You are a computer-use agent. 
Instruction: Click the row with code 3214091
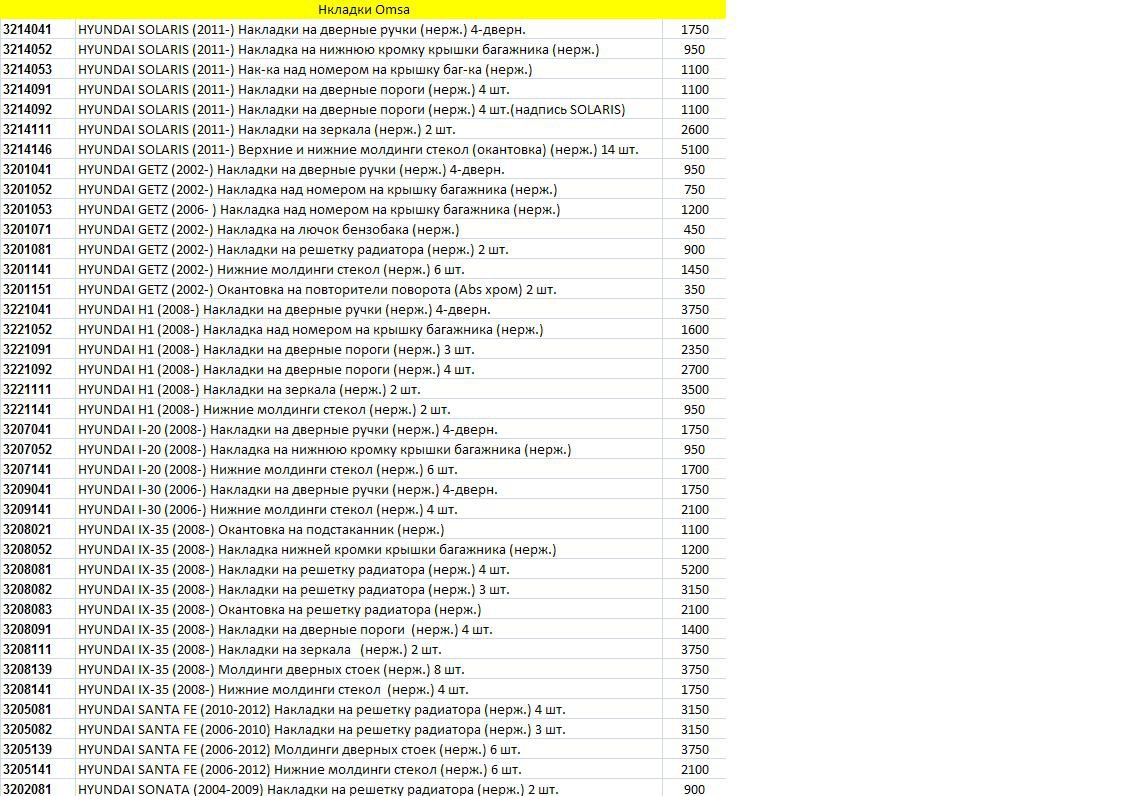363,90
